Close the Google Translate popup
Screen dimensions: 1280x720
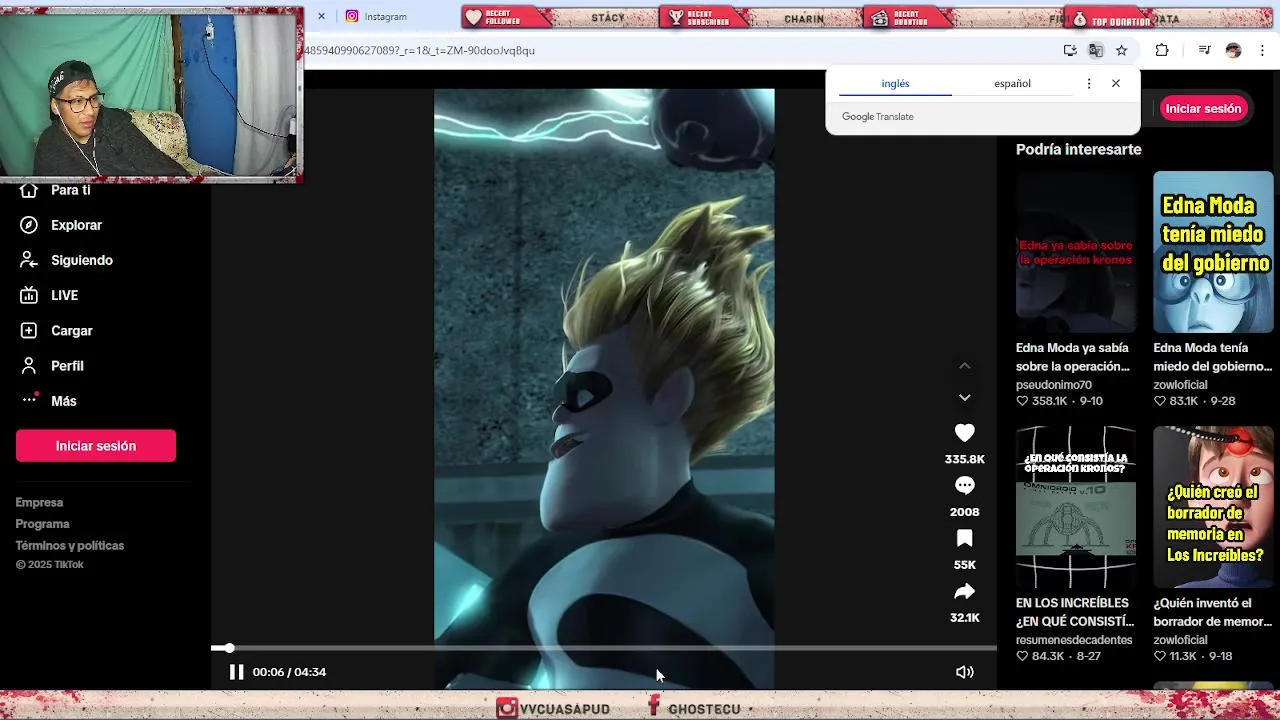(x=1116, y=83)
